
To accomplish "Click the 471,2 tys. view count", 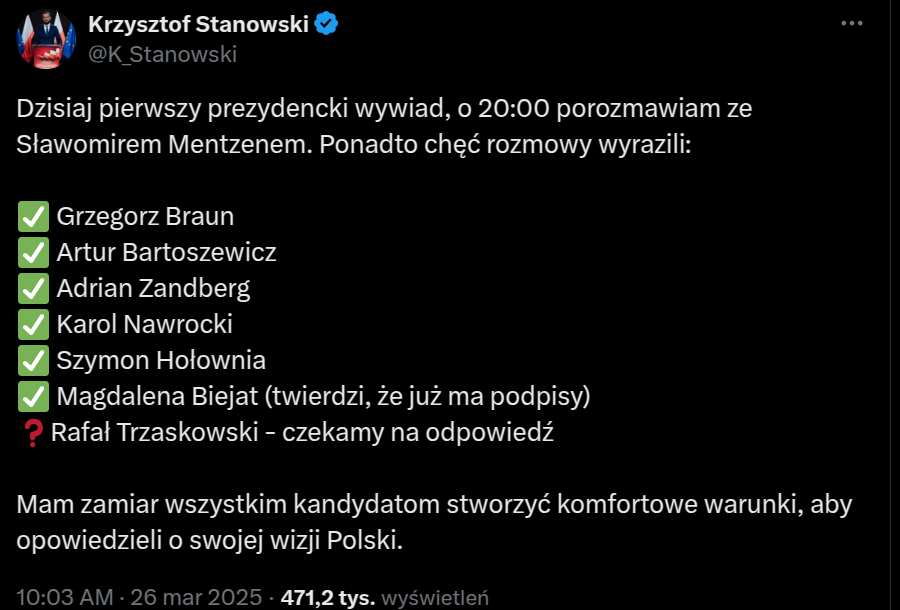I will [329, 598].
